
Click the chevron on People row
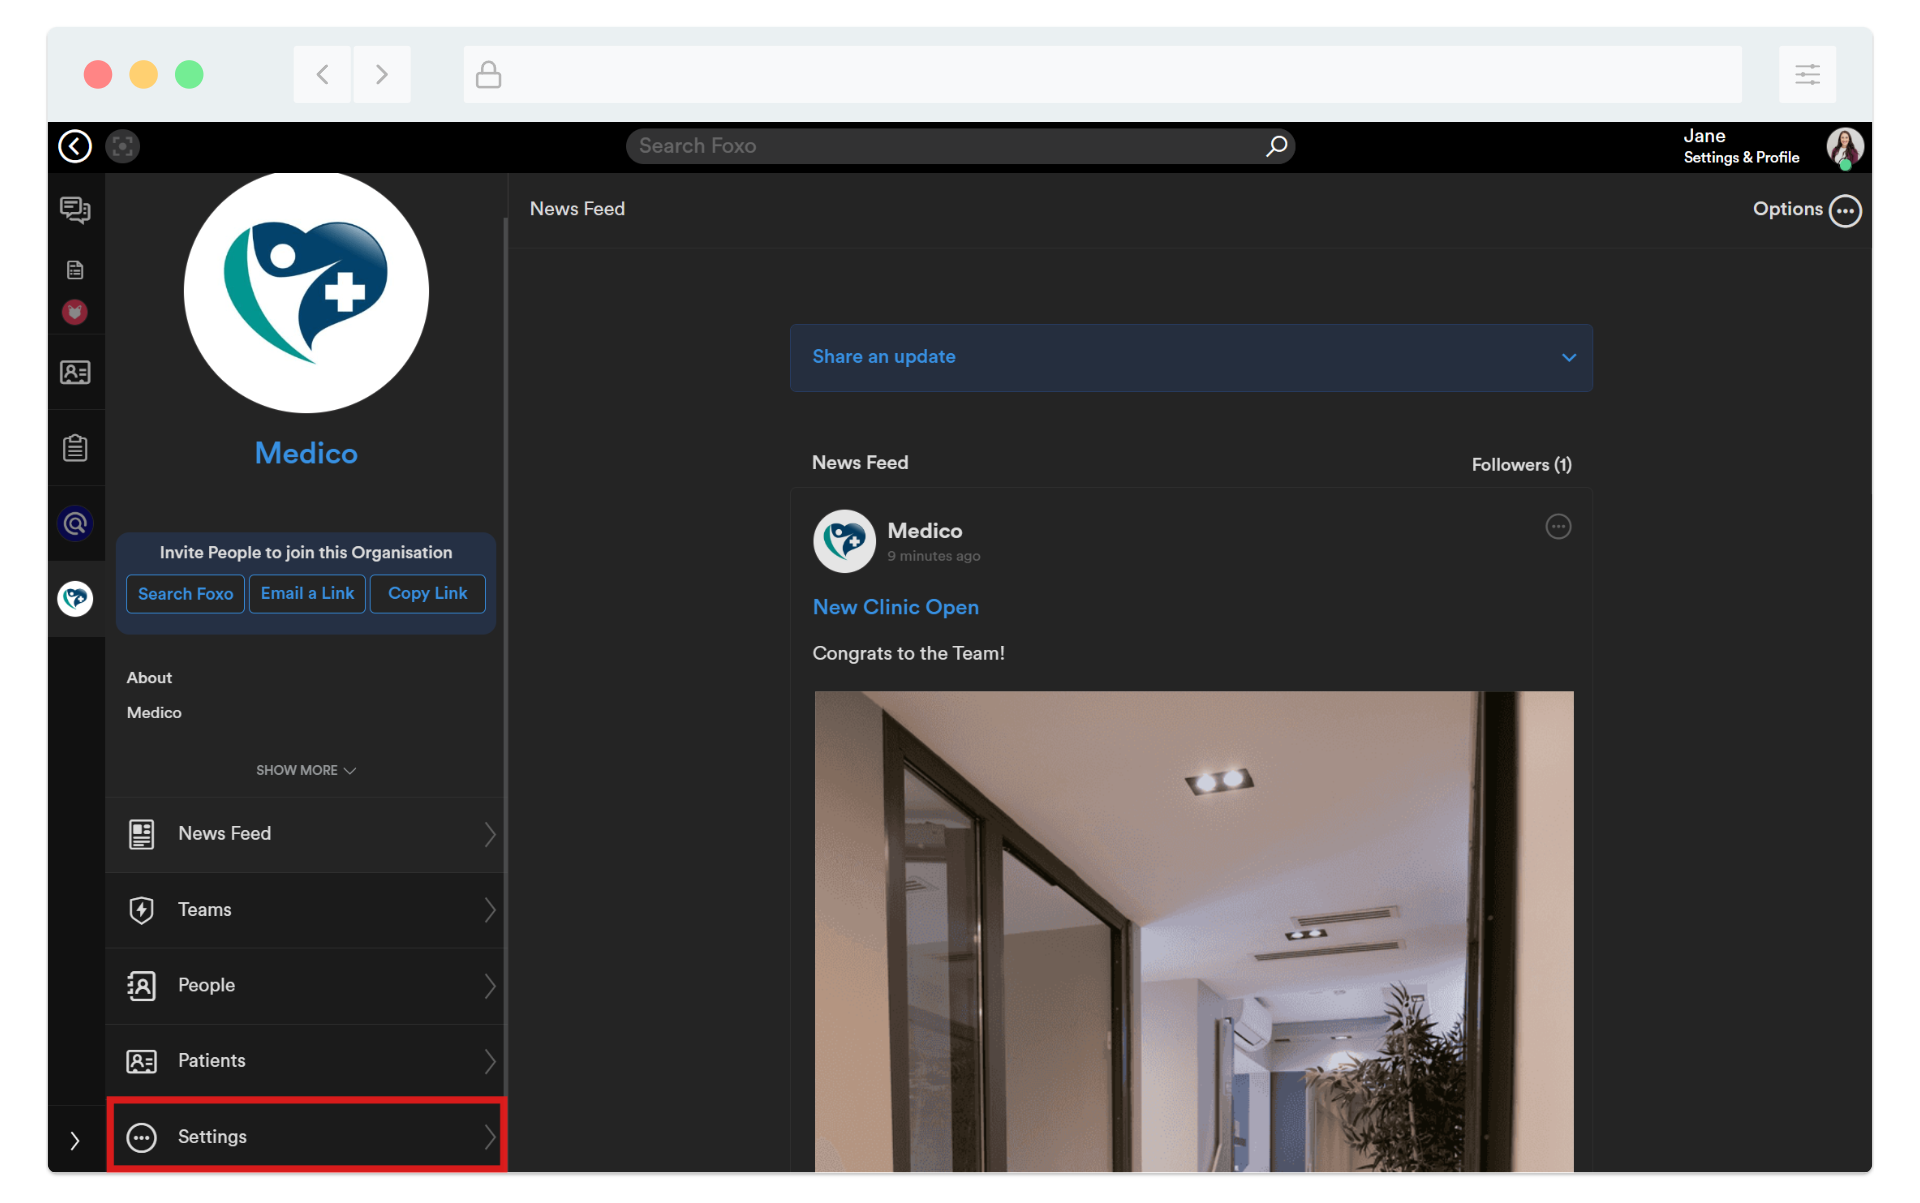coord(490,987)
